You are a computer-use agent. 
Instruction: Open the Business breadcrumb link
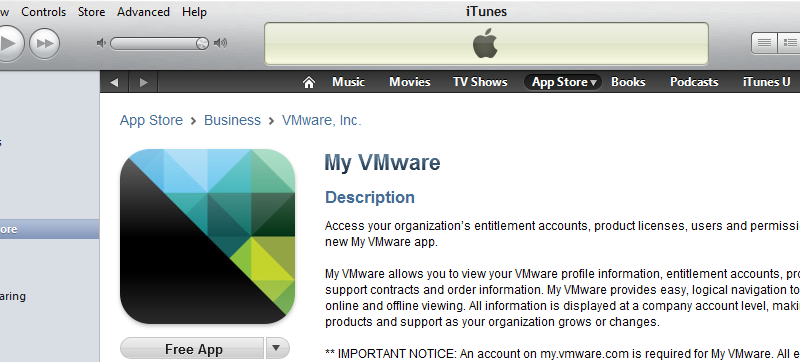[232, 120]
